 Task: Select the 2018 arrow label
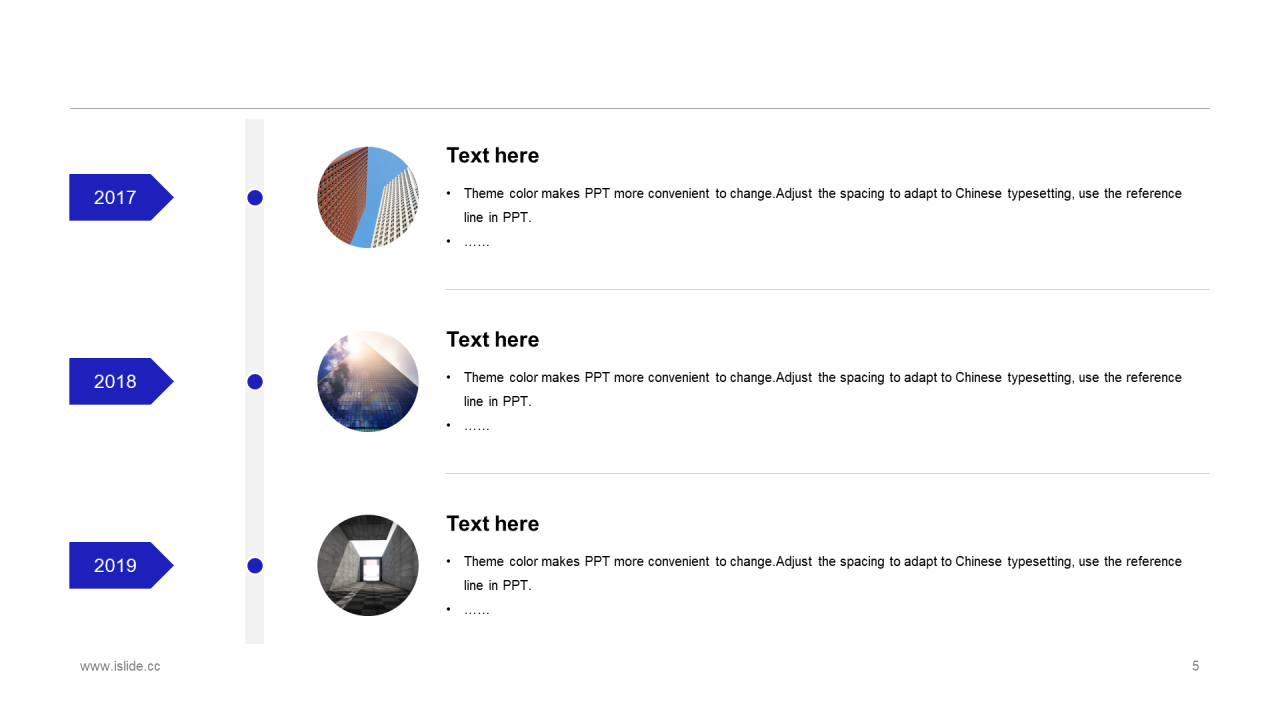[x=121, y=381]
